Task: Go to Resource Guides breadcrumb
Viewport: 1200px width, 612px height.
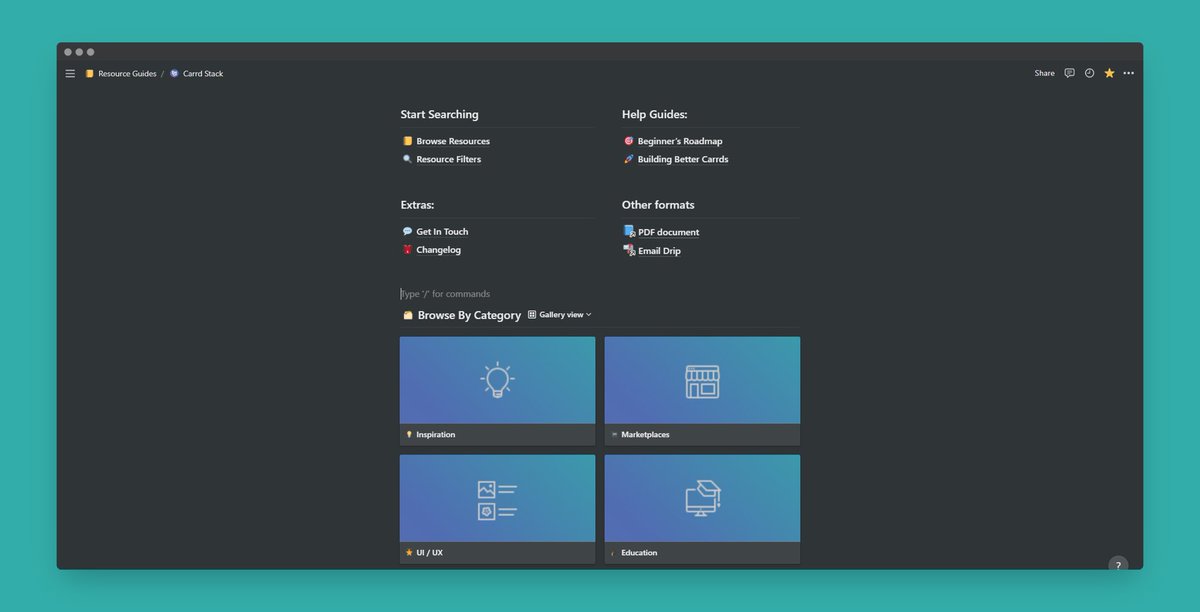Action: (x=127, y=74)
